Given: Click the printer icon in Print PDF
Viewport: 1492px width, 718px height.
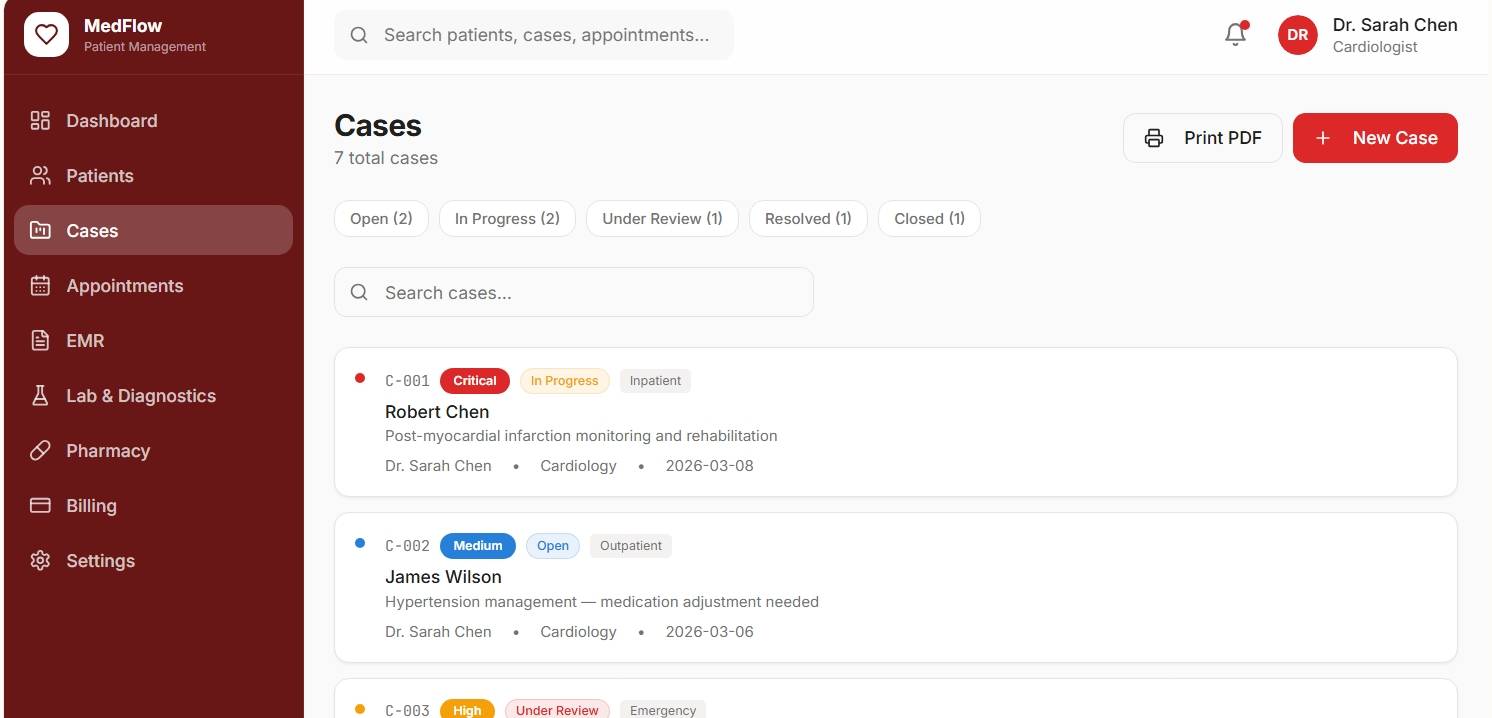Looking at the screenshot, I should pos(1154,138).
